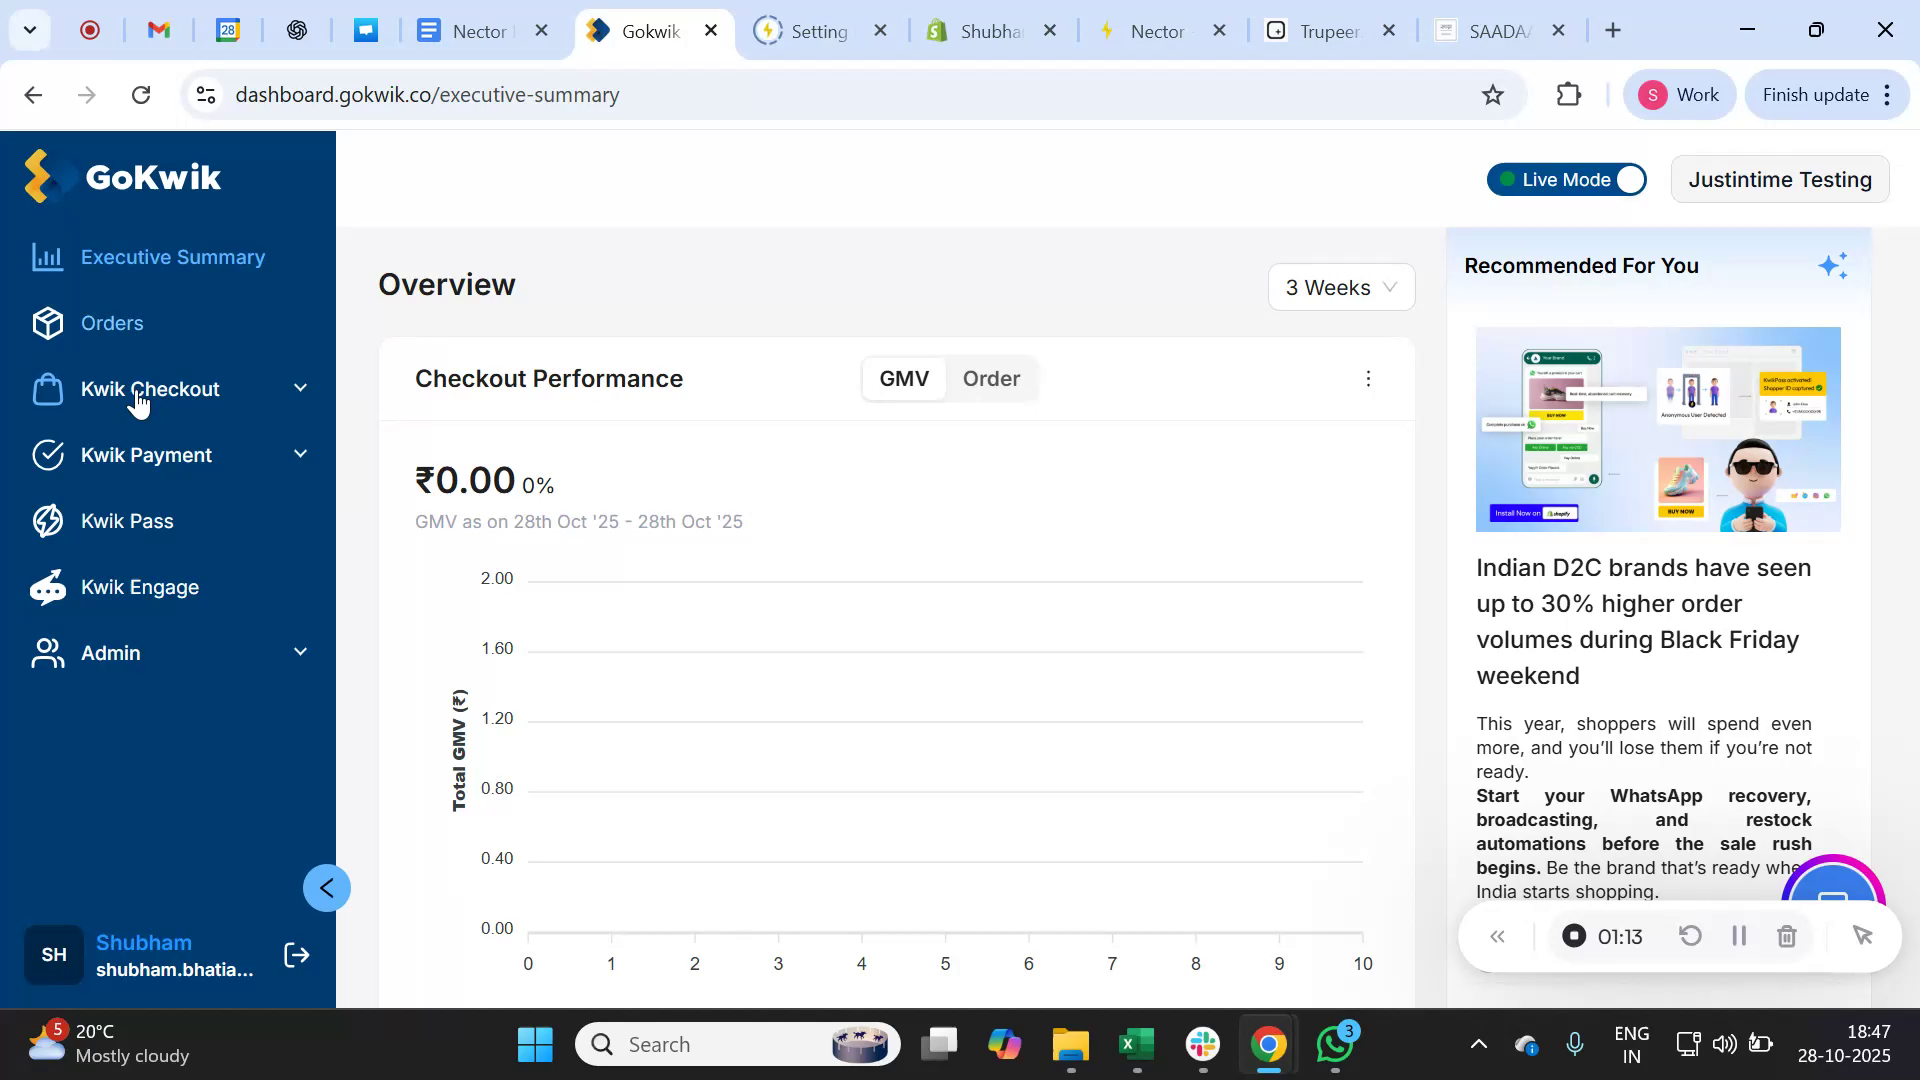Collapse the sidebar using the arrow
This screenshot has width=1920, height=1080.
pos(326,887)
